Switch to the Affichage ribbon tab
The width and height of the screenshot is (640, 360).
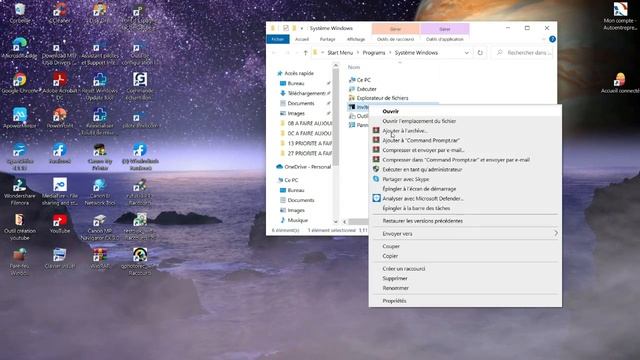pos(356,39)
